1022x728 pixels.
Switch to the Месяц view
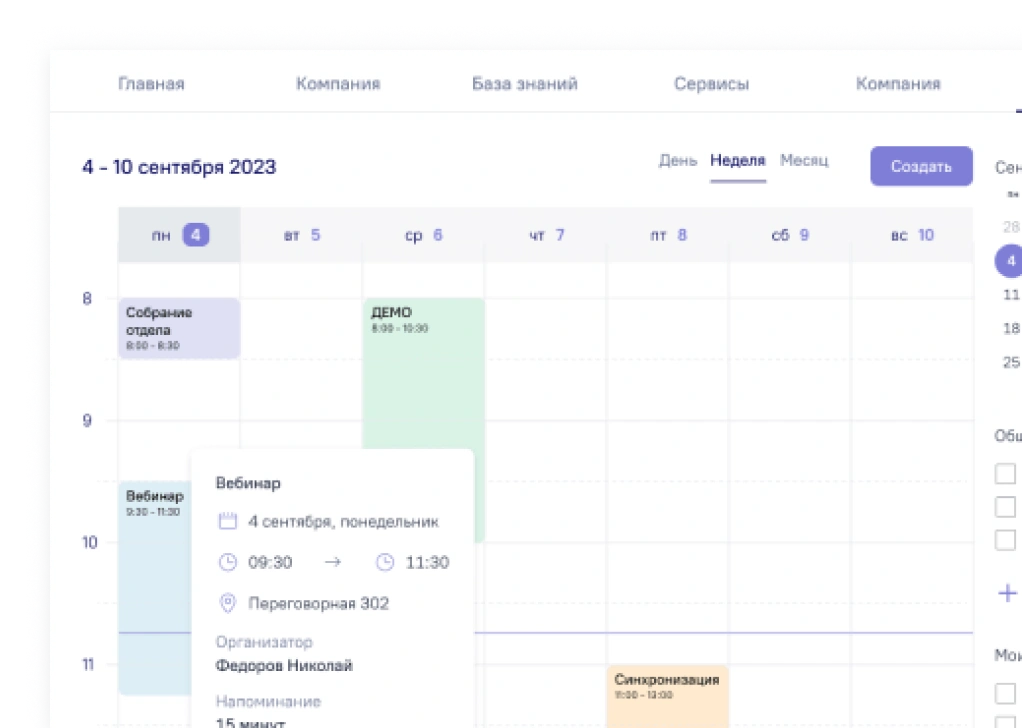click(x=804, y=161)
